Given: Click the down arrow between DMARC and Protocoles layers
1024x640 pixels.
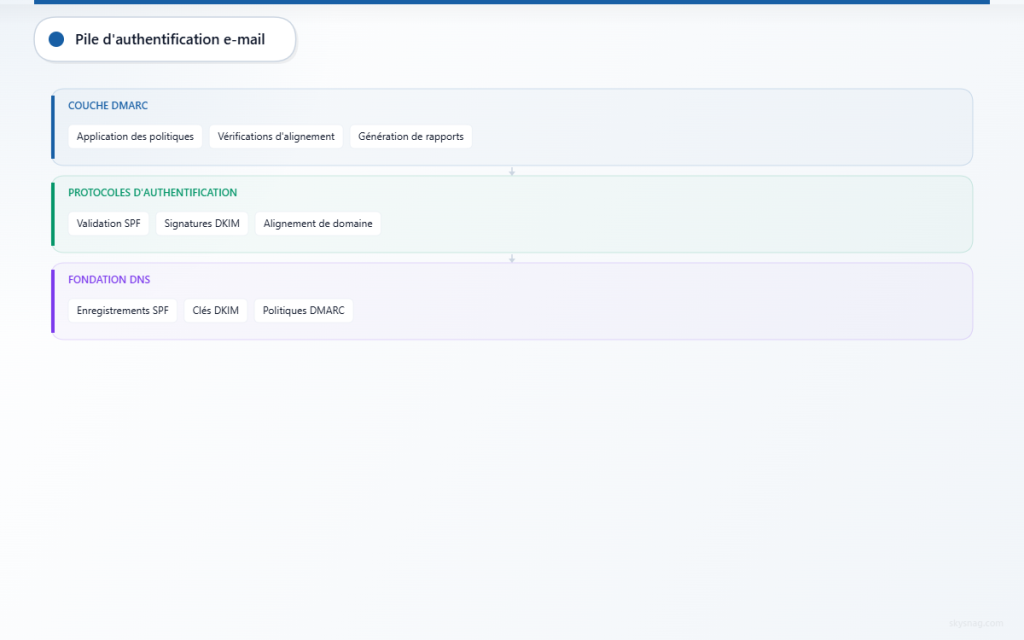Looking at the screenshot, I should pos(512,170).
